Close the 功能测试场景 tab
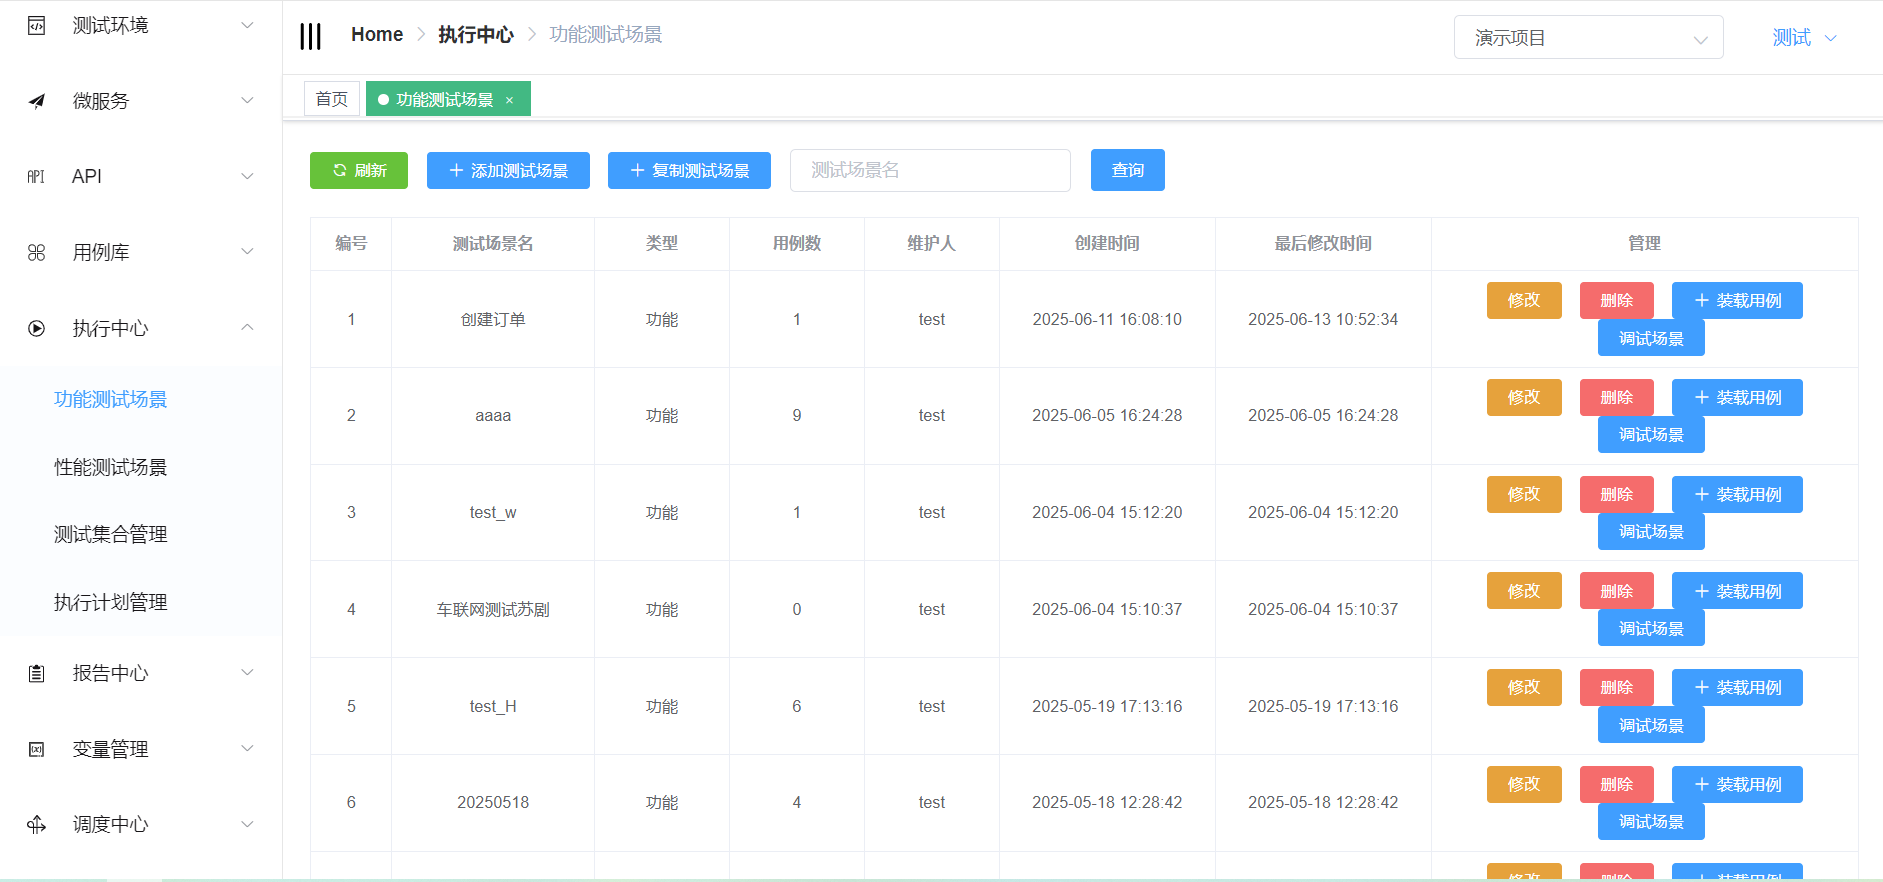This screenshot has height=882, width=1883. (510, 100)
